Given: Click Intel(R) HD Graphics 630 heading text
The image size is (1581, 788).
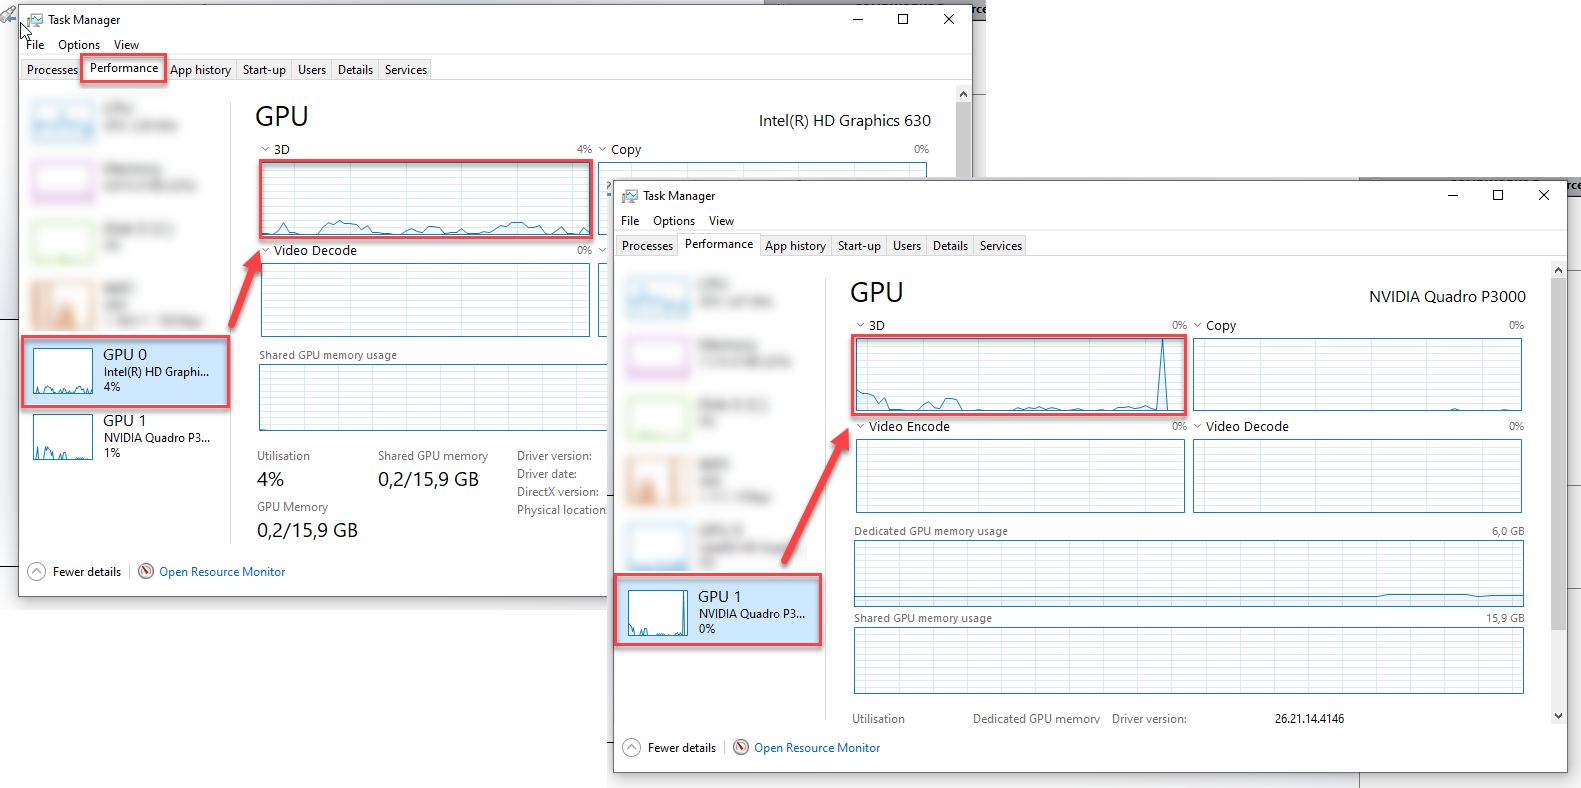Looking at the screenshot, I should 844,121.
